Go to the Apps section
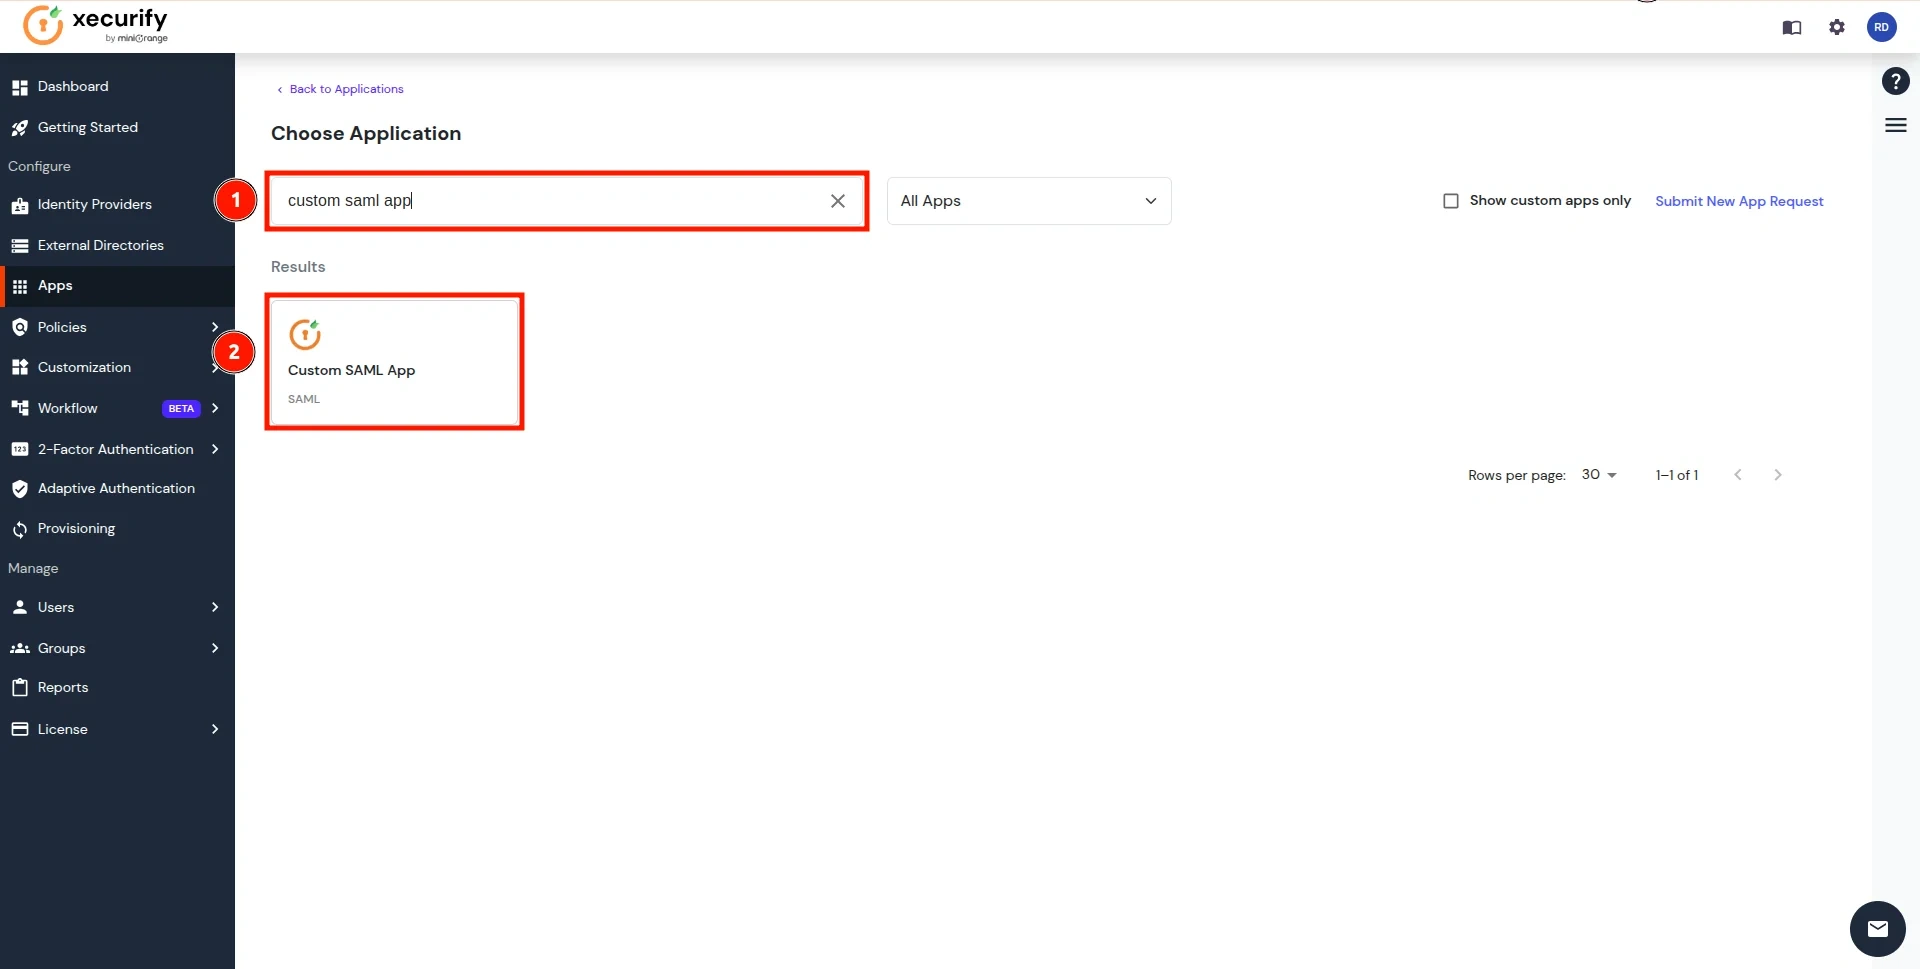This screenshot has width=1920, height=969. (x=55, y=285)
